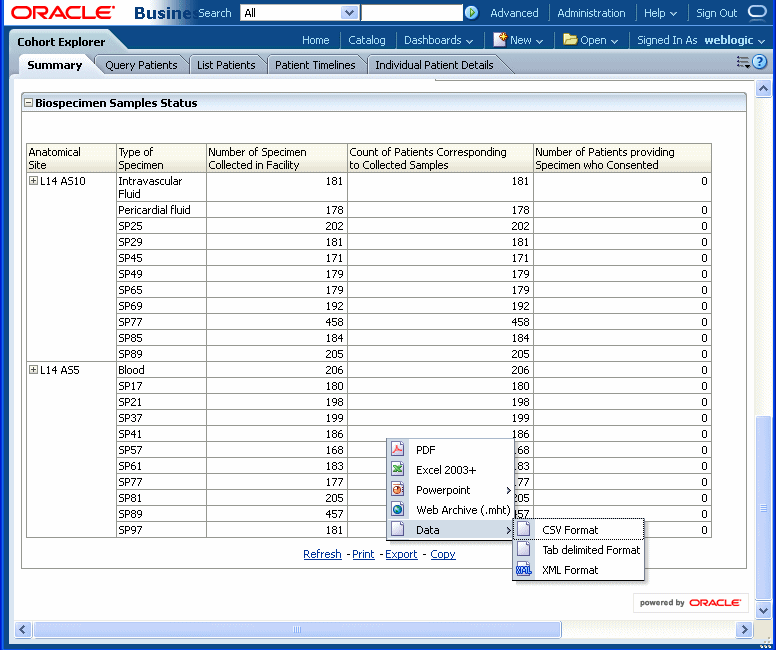Click the Refresh link

[x=322, y=554]
